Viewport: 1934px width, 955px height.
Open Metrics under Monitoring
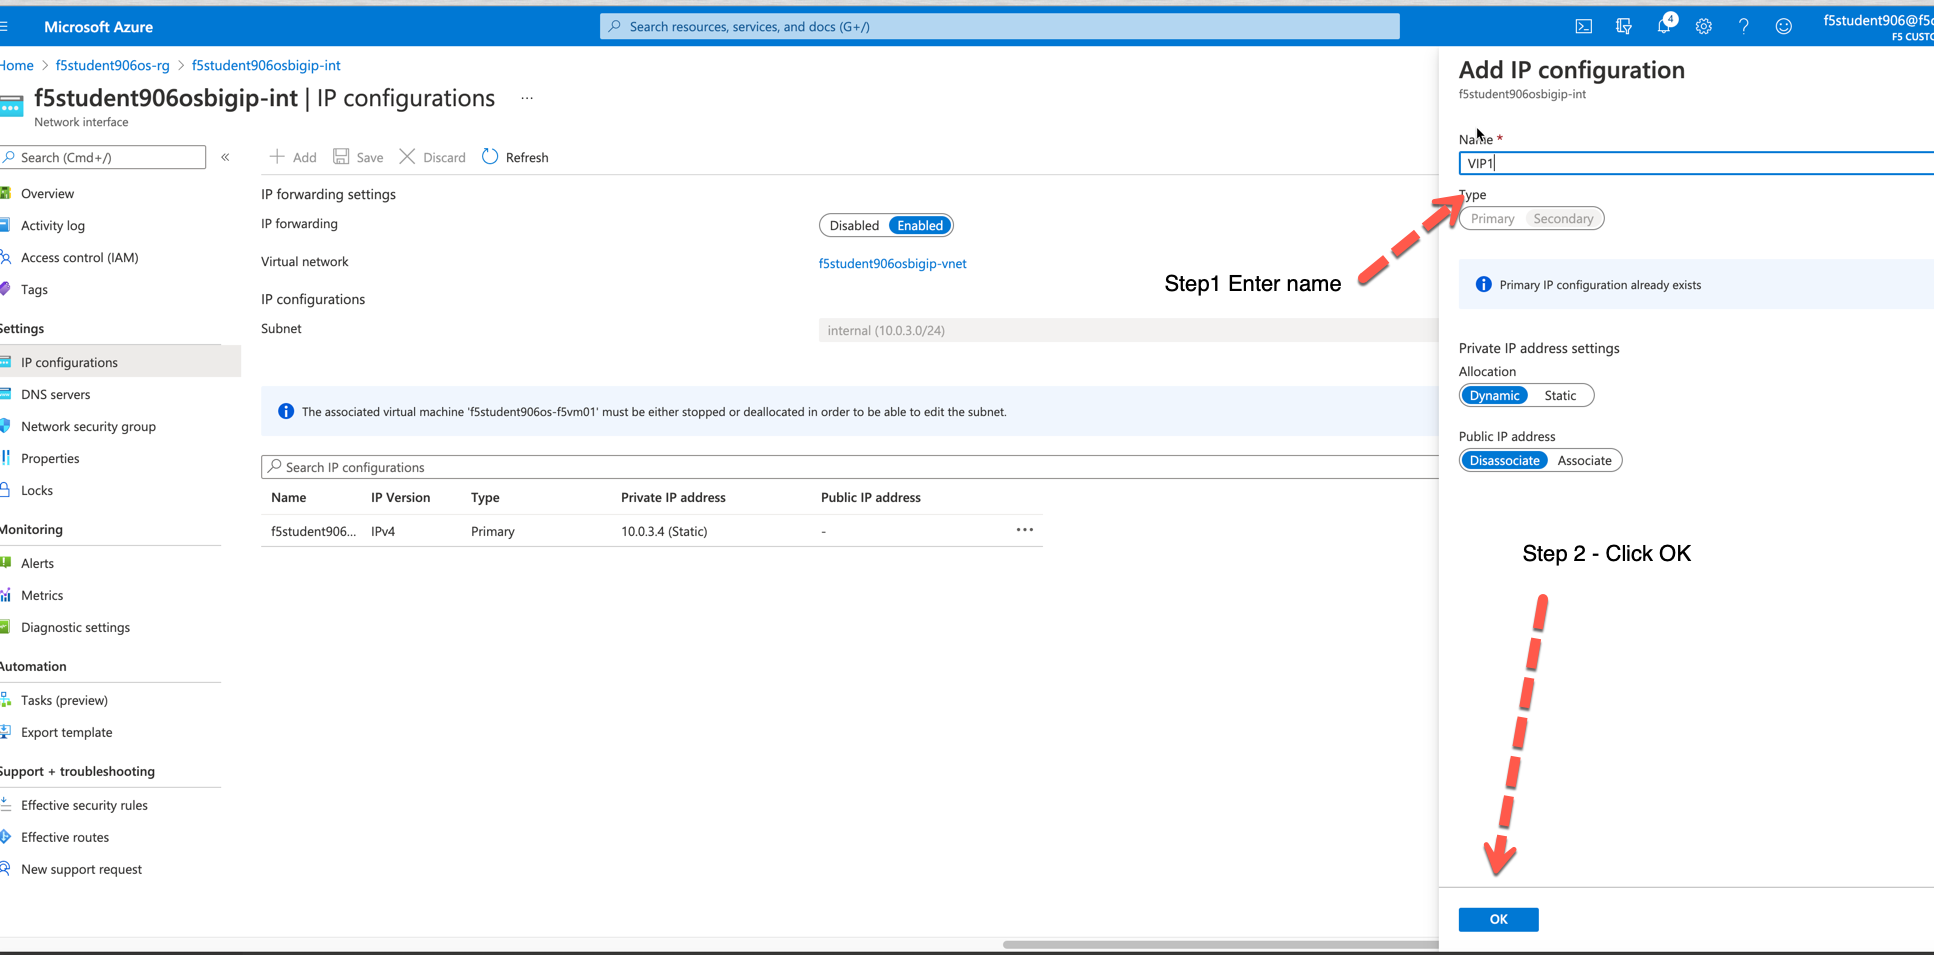coord(42,595)
